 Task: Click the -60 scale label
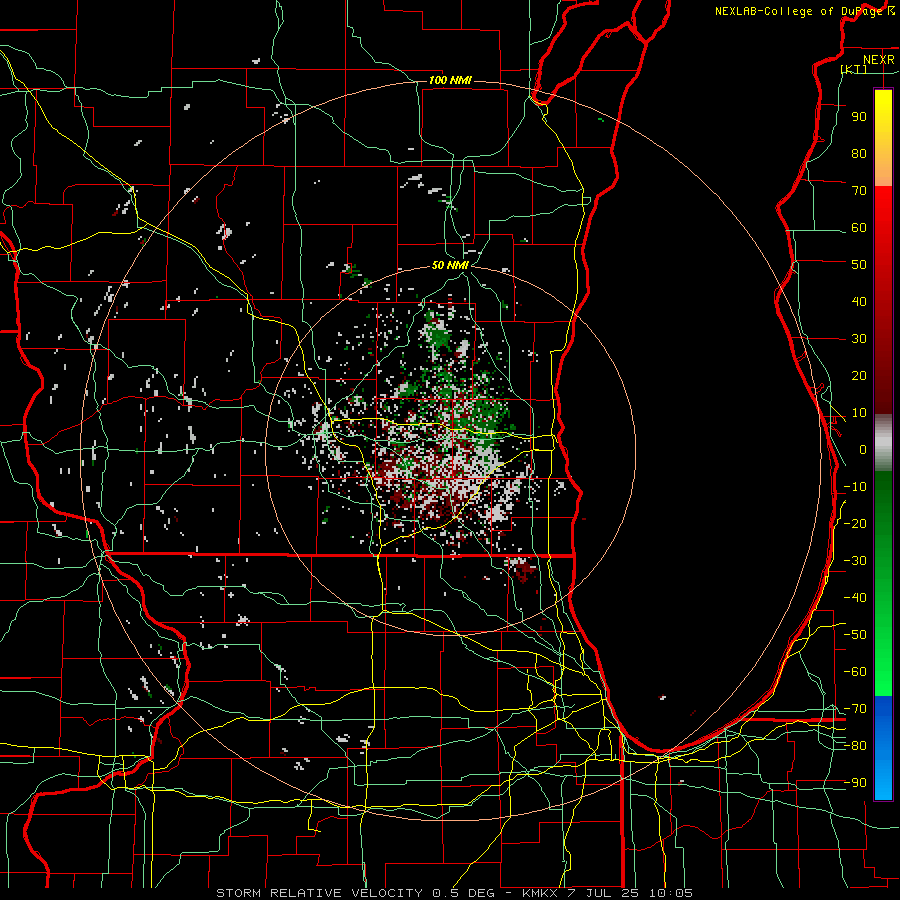click(855, 672)
